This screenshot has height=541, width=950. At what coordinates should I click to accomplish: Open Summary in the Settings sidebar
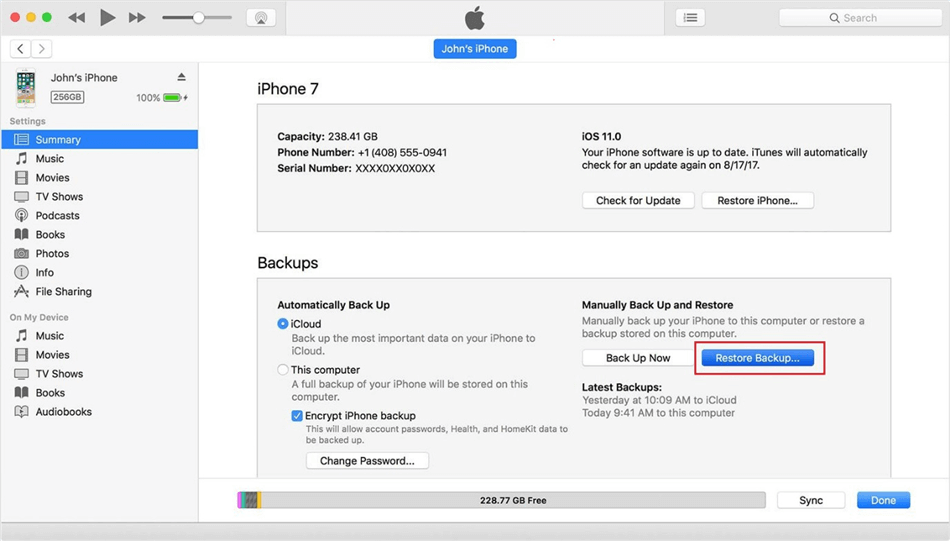(x=99, y=139)
